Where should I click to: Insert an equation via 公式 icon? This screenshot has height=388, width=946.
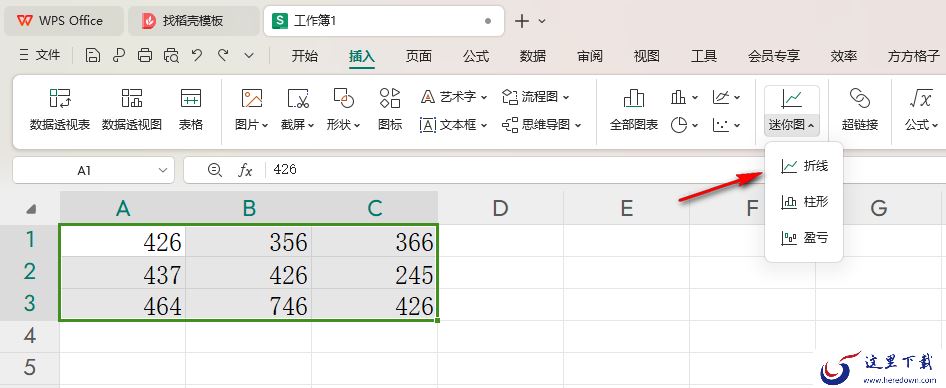(921, 98)
